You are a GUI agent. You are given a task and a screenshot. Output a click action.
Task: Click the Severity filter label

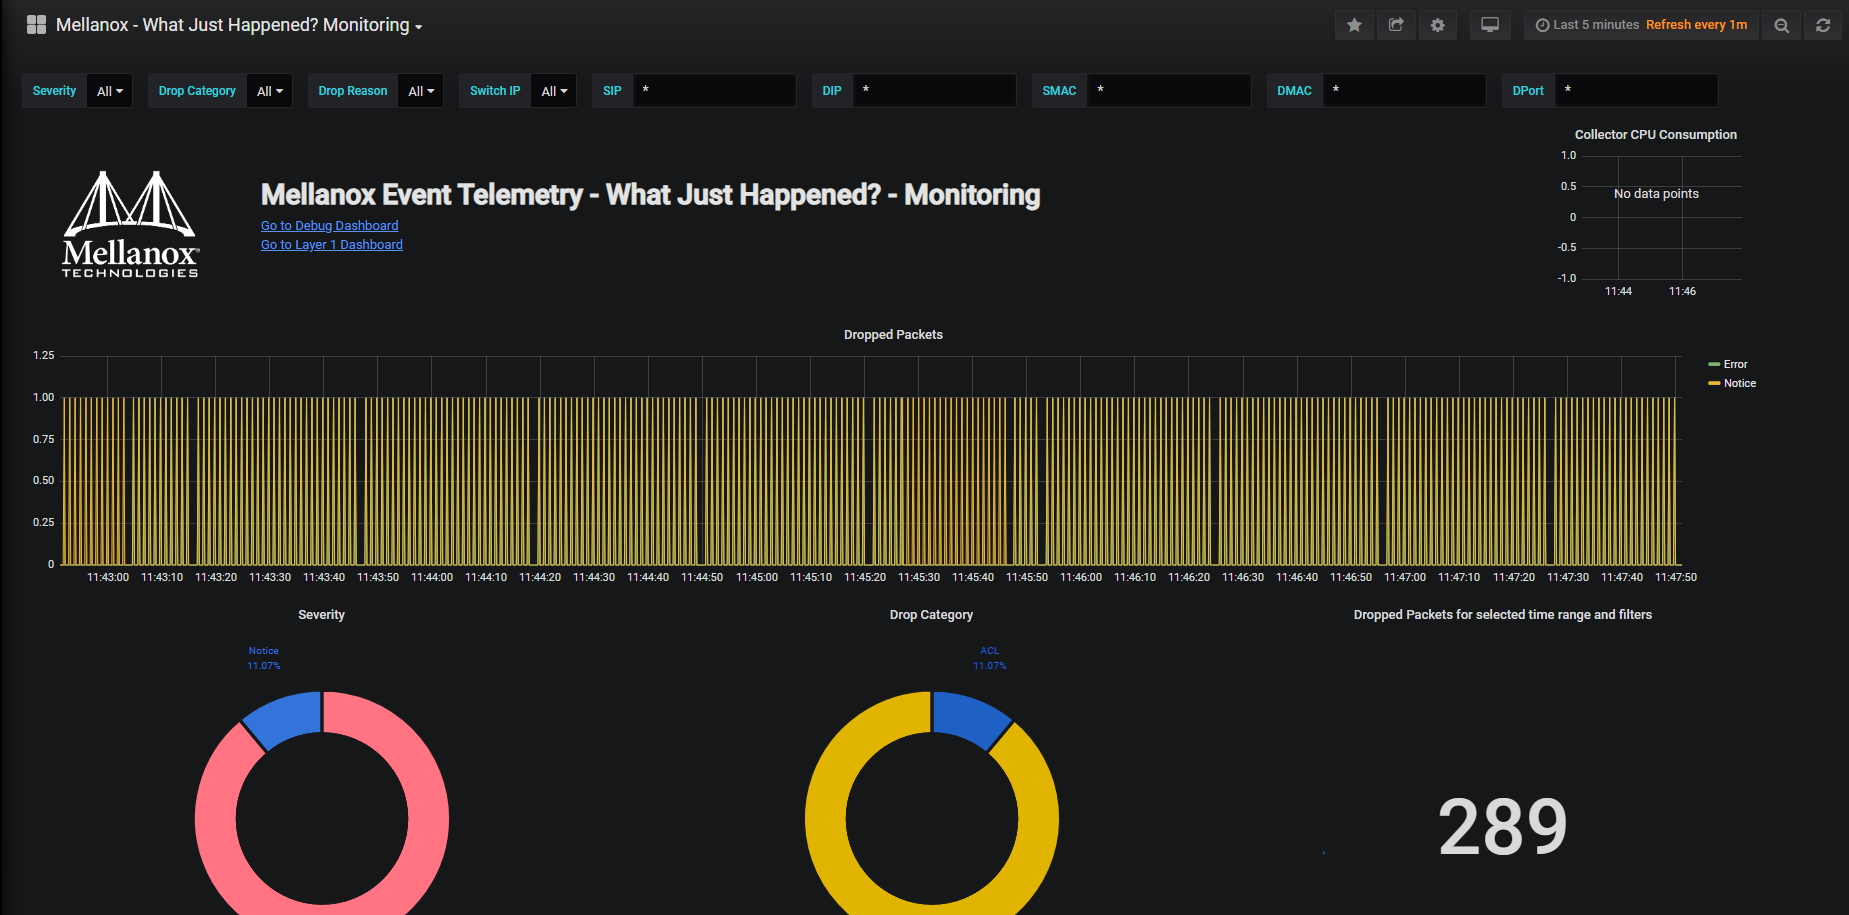[x=54, y=91]
